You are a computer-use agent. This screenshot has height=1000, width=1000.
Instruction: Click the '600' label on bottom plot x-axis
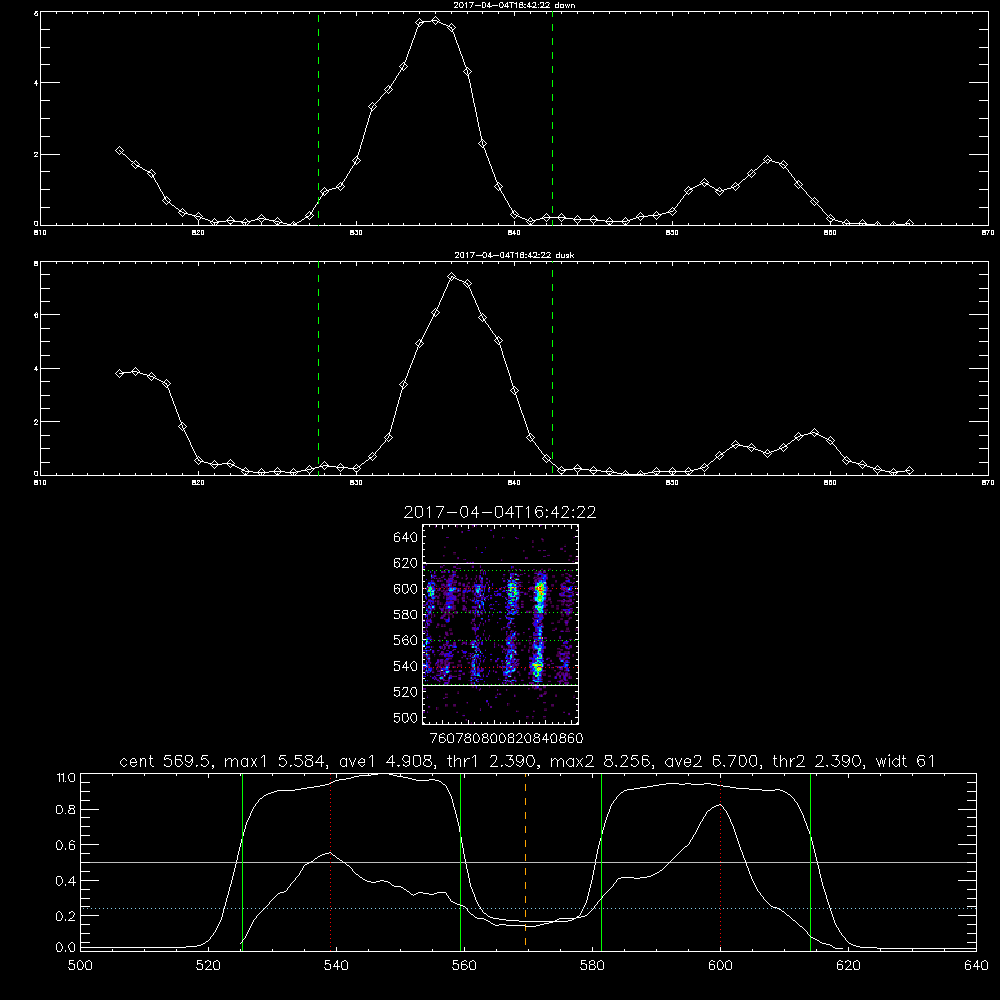[720, 966]
